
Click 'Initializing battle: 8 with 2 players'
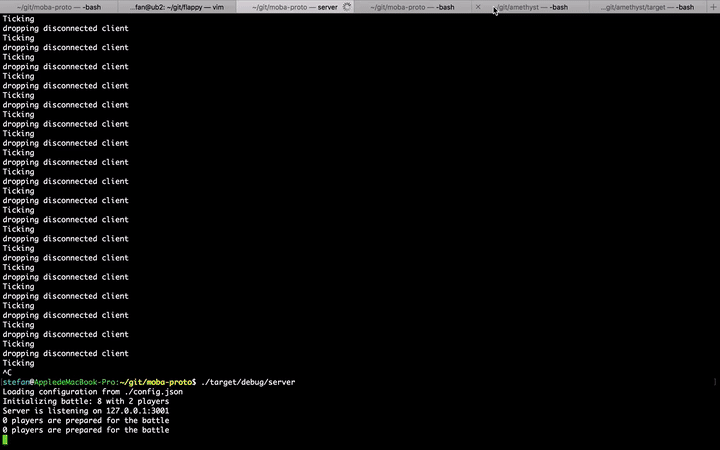click(86, 401)
